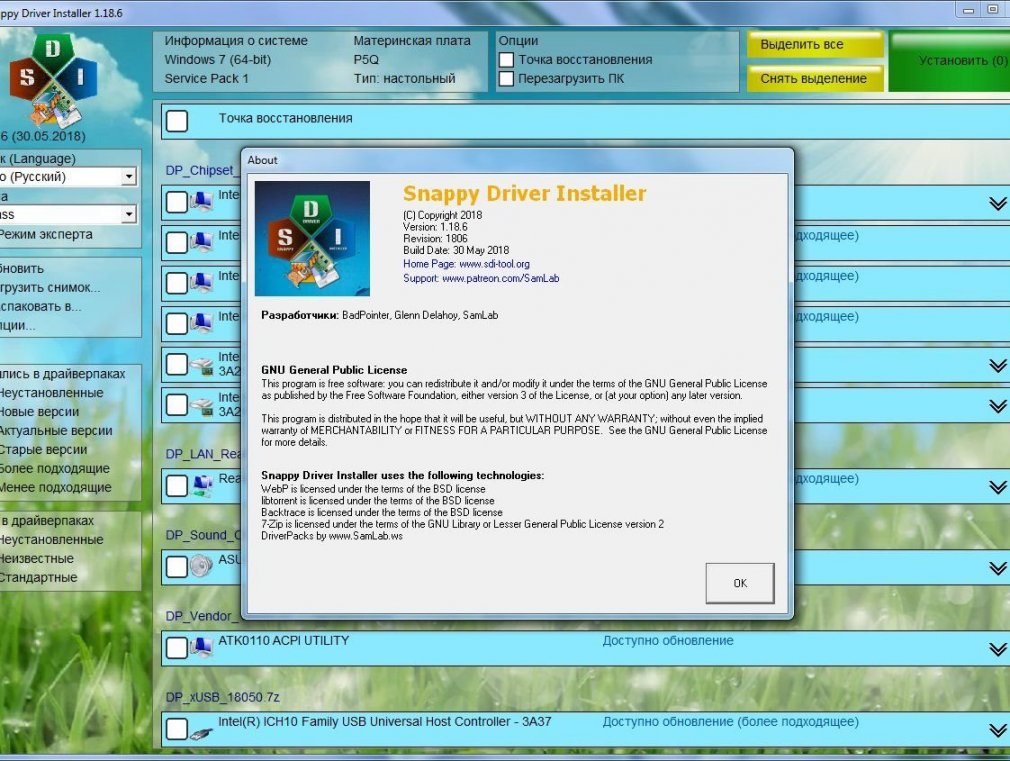Expand the first DP_Chipset driver row
Screen dimensions: 1010x761
point(998,204)
